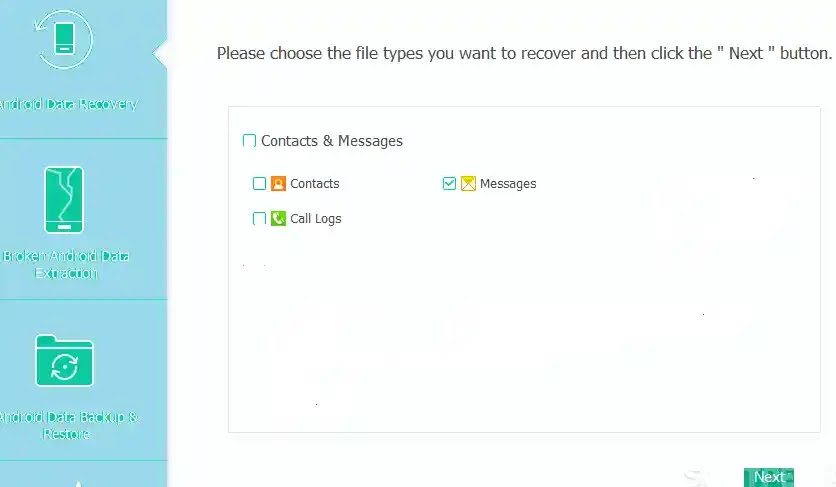The image size is (836, 487).
Task: Click the Call Logs text label
Action: [315, 219]
